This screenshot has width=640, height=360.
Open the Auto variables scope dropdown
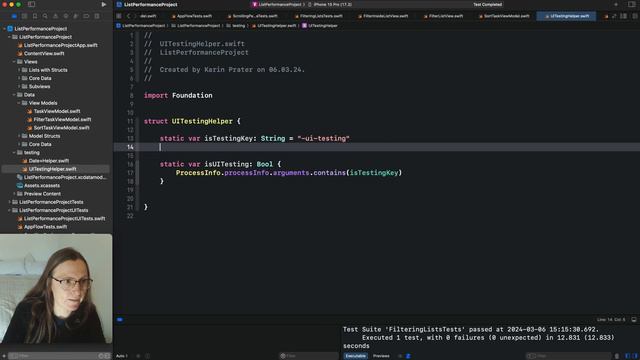click(x=122, y=356)
